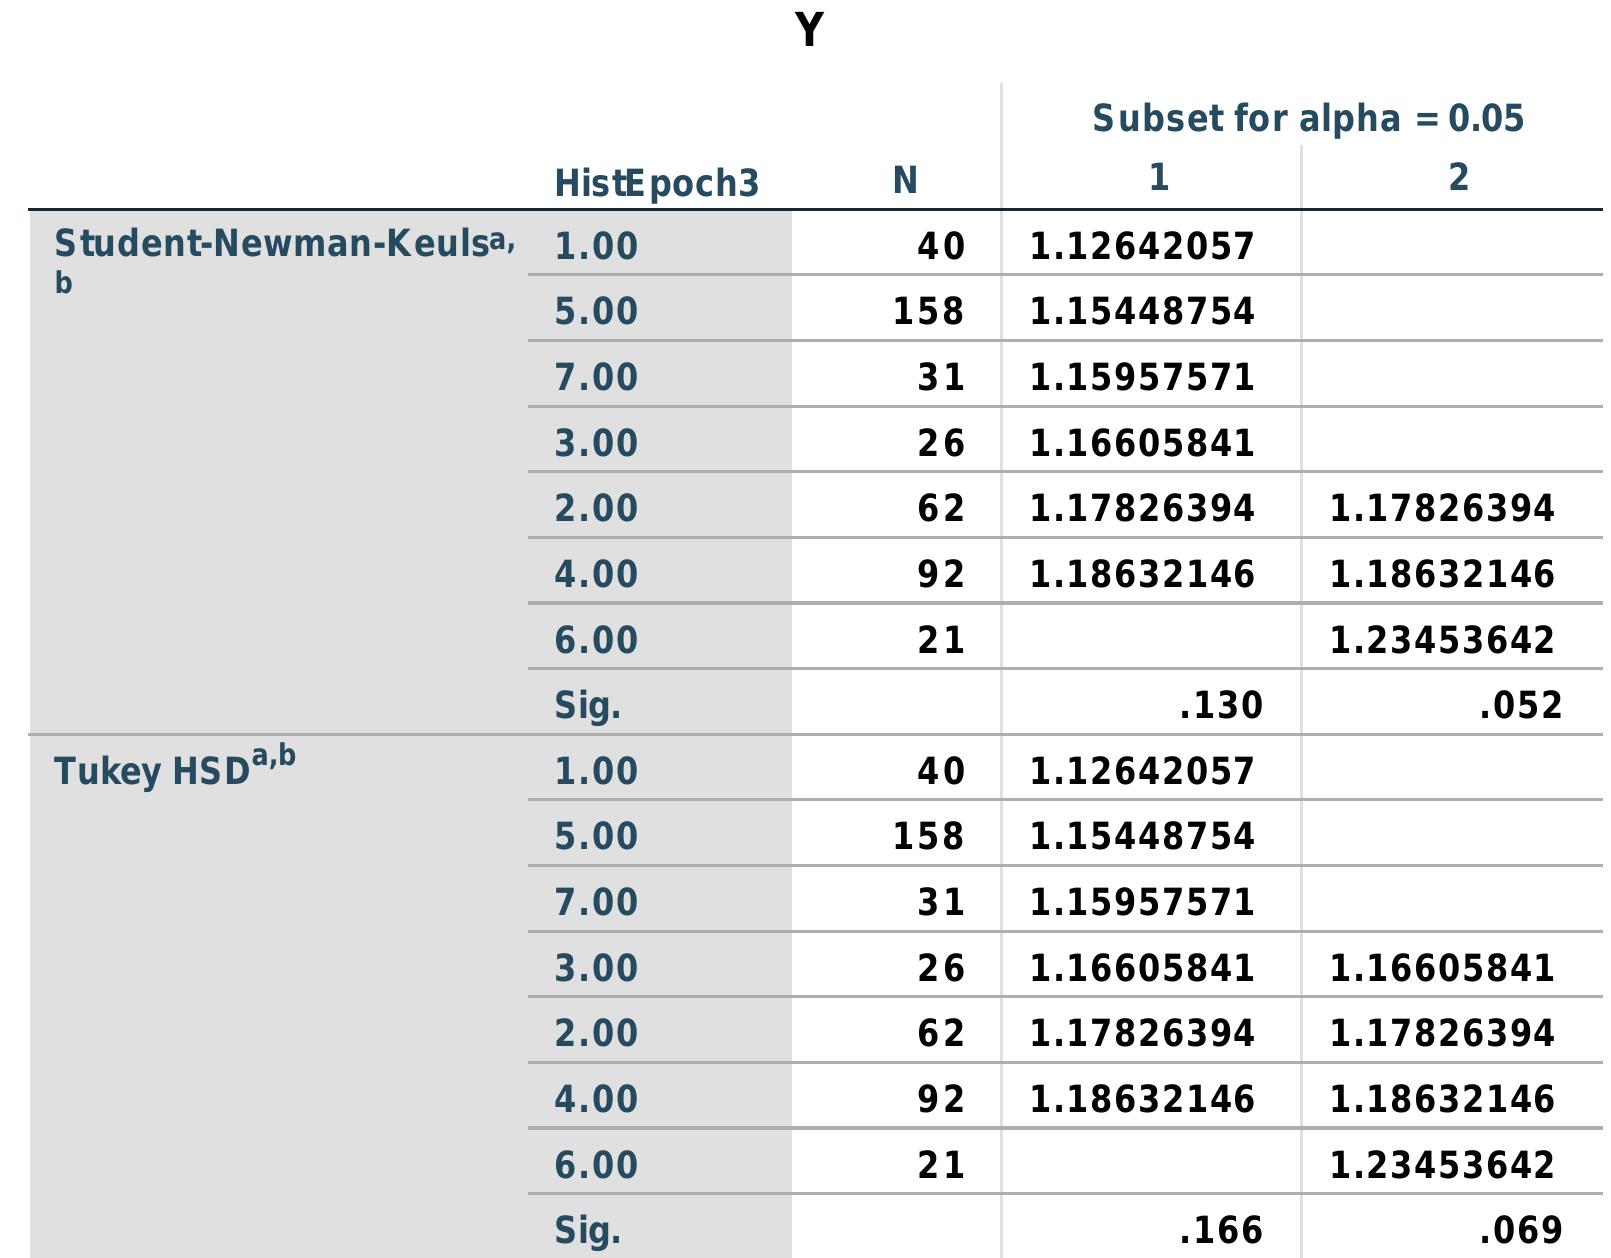Click the table title "Y"

(809, 30)
